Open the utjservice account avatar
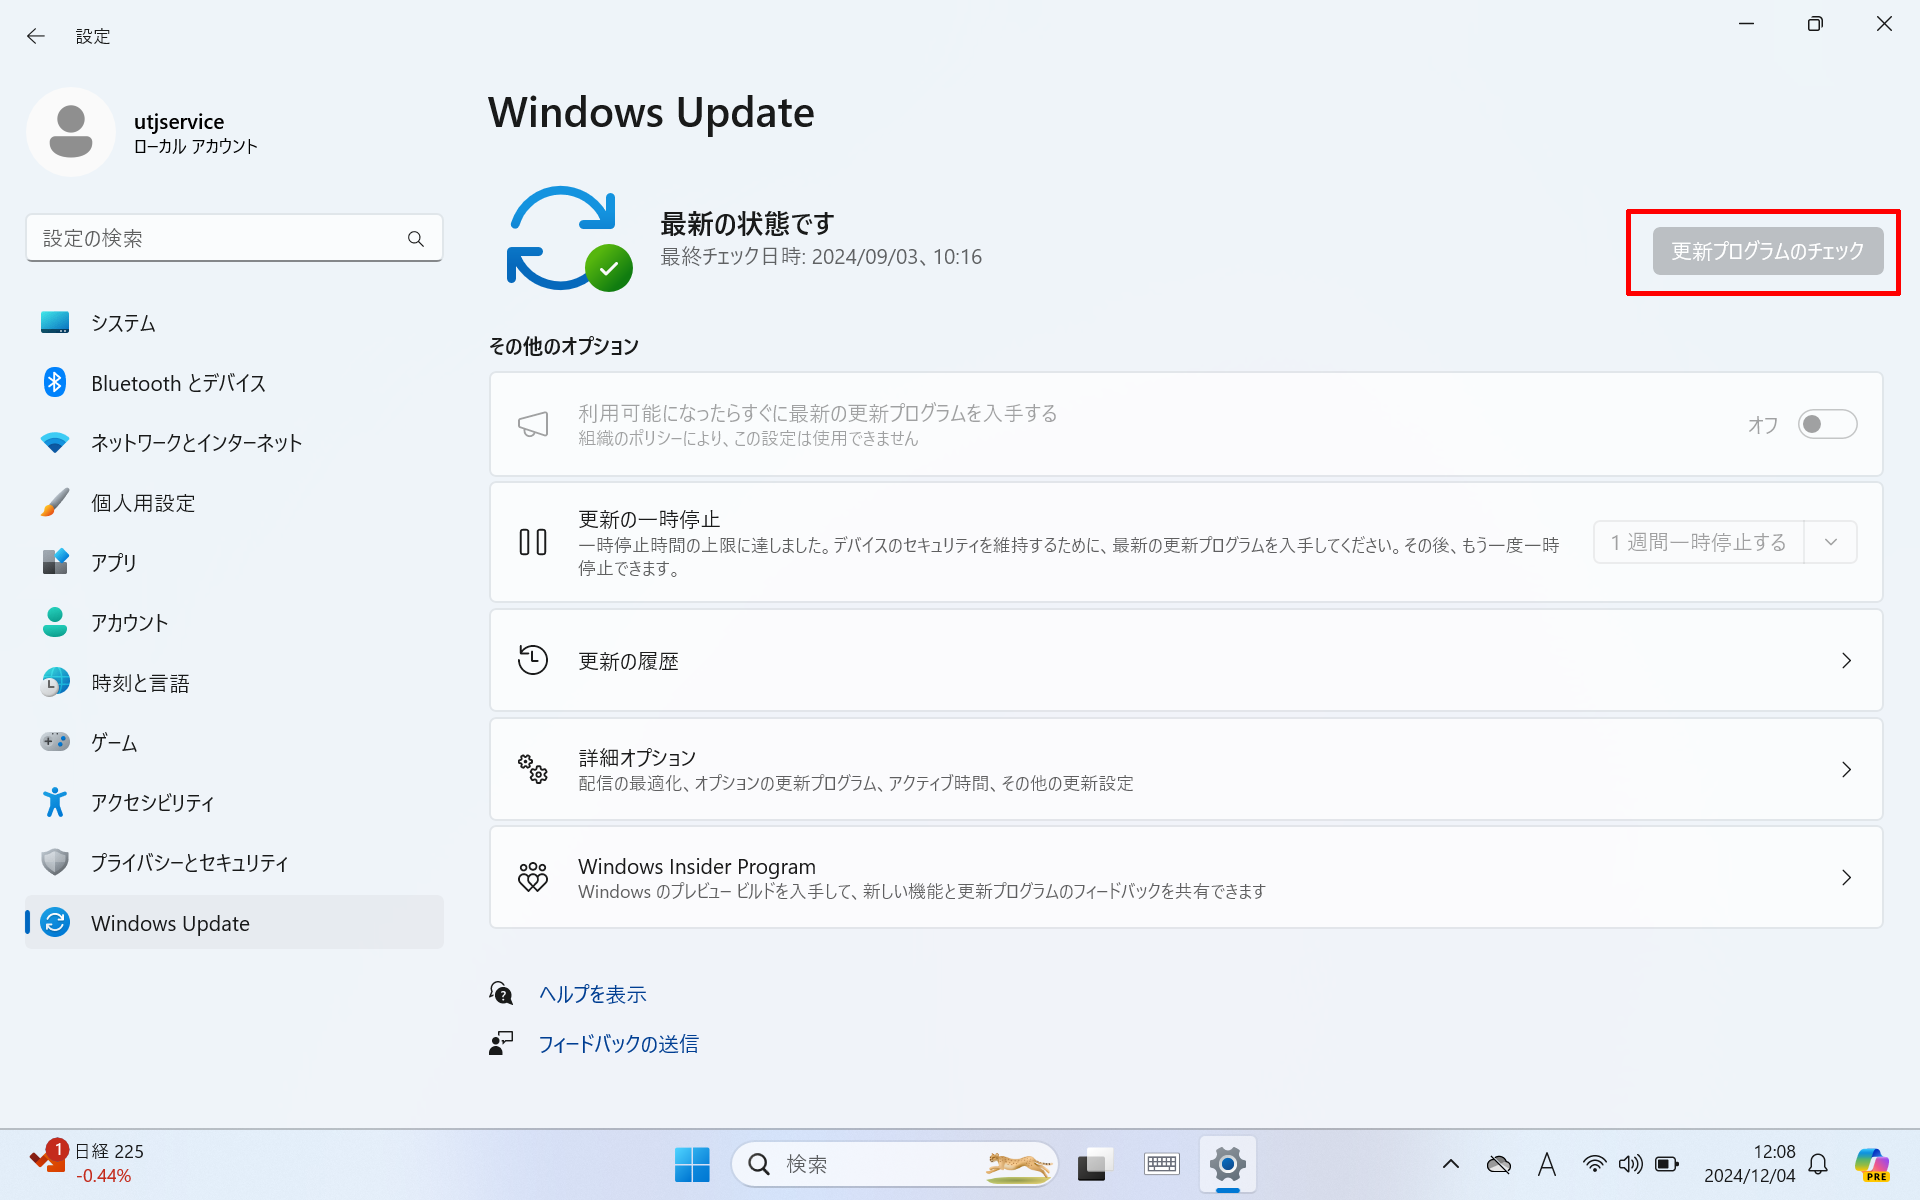 71,132
